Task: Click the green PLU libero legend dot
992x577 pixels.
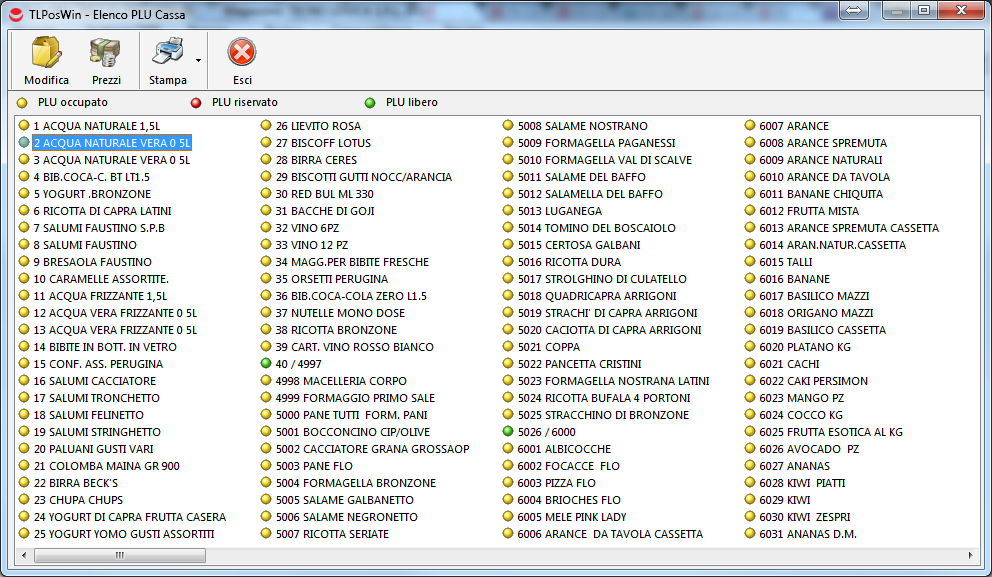Action: [x=371, y=102]
